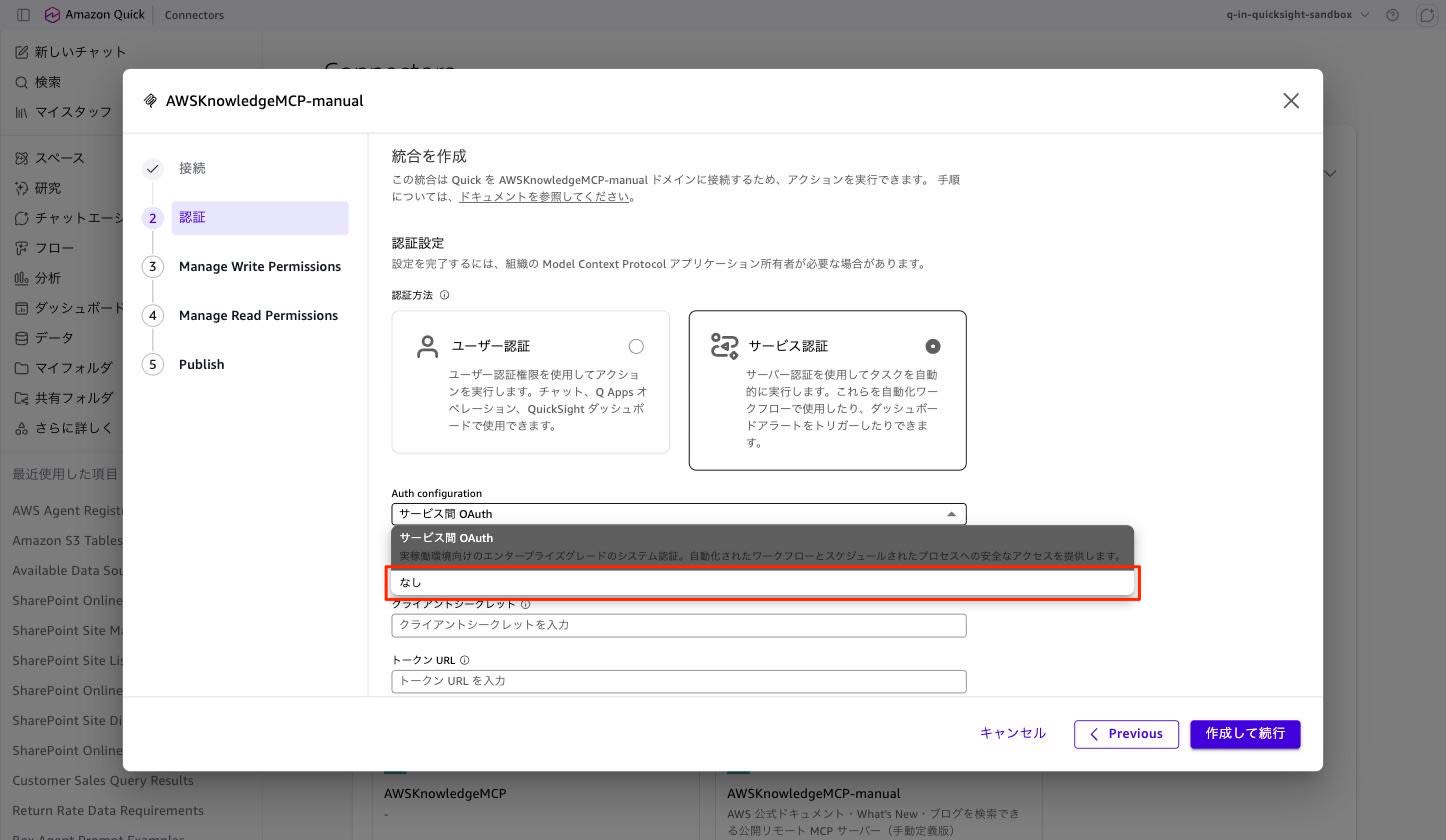Go to the completed 接続 step

(192, 168)
